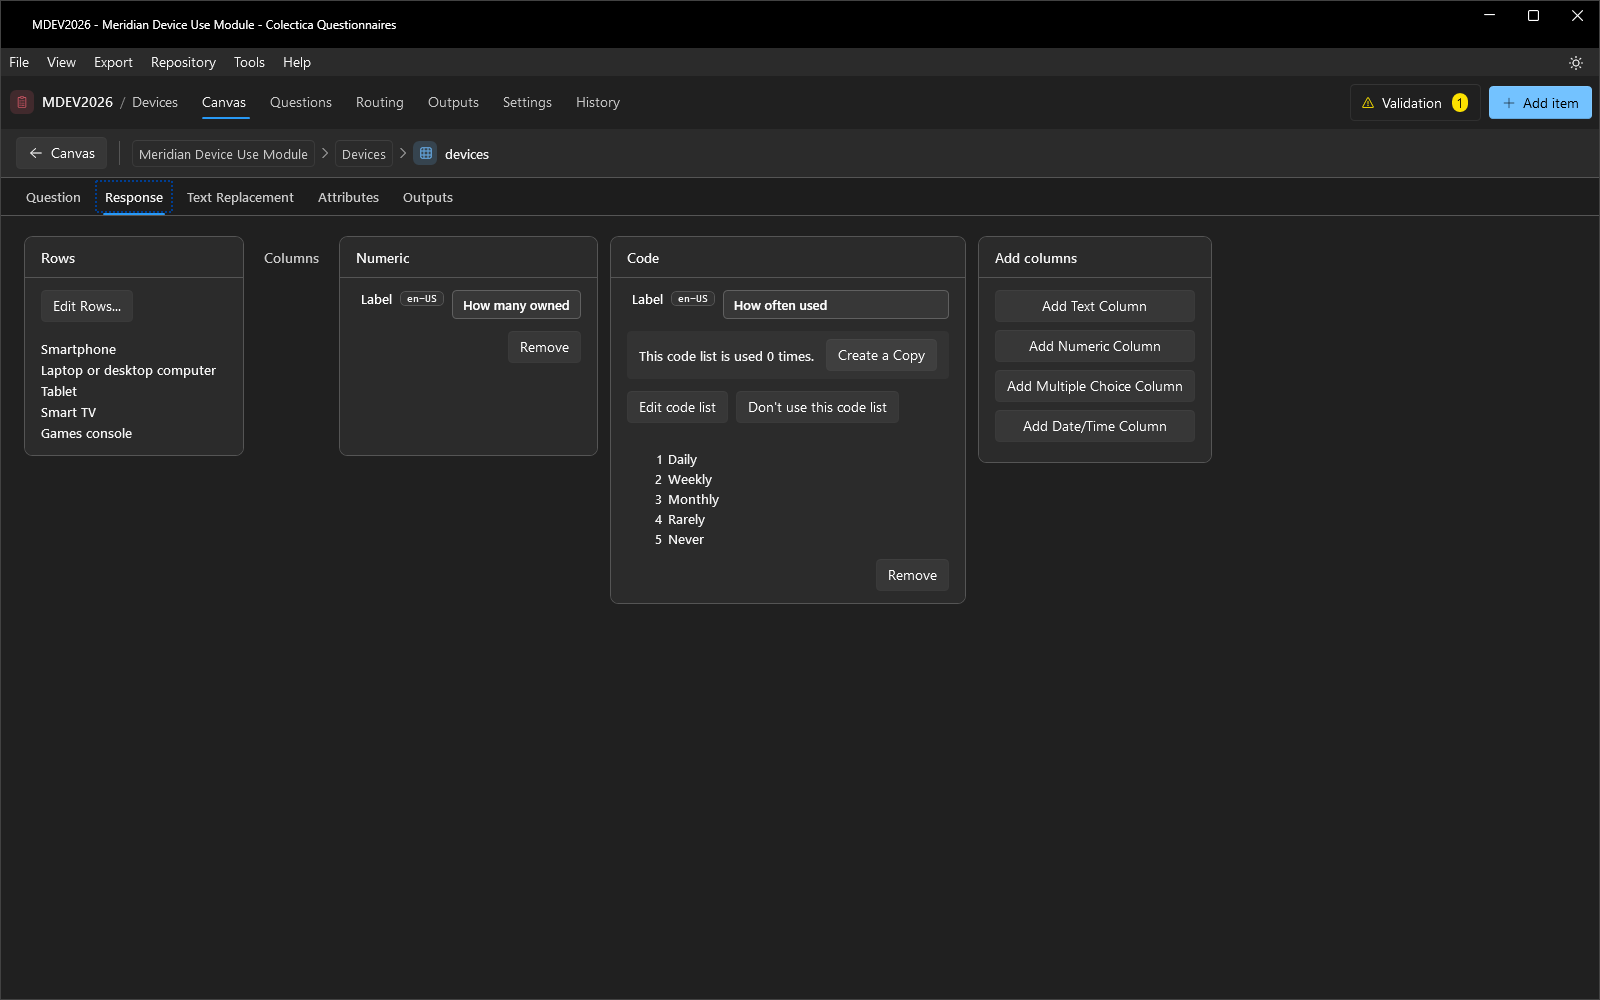Screen dimensions: 1600x1000
Task: Click the Validation warning triangle icon
Action: 1368,103
